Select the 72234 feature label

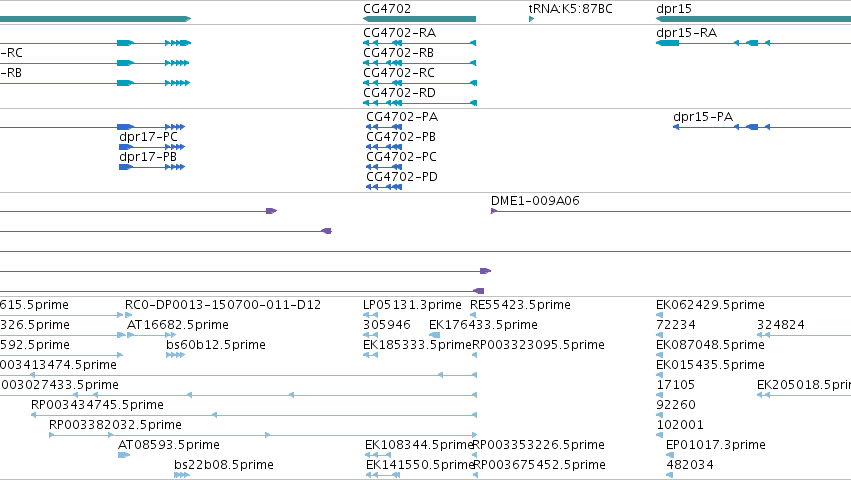click(676, 325)
